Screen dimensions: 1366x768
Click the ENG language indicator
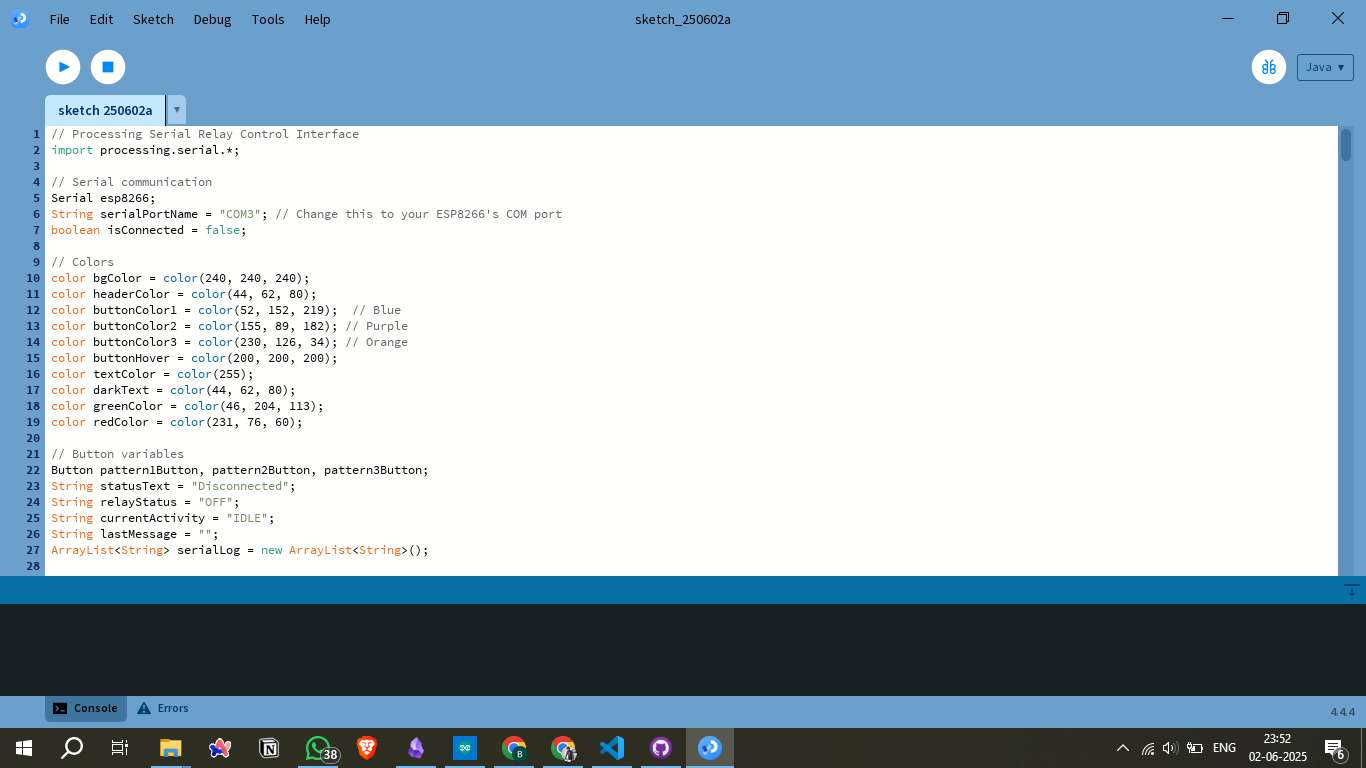click(1224, 748)
